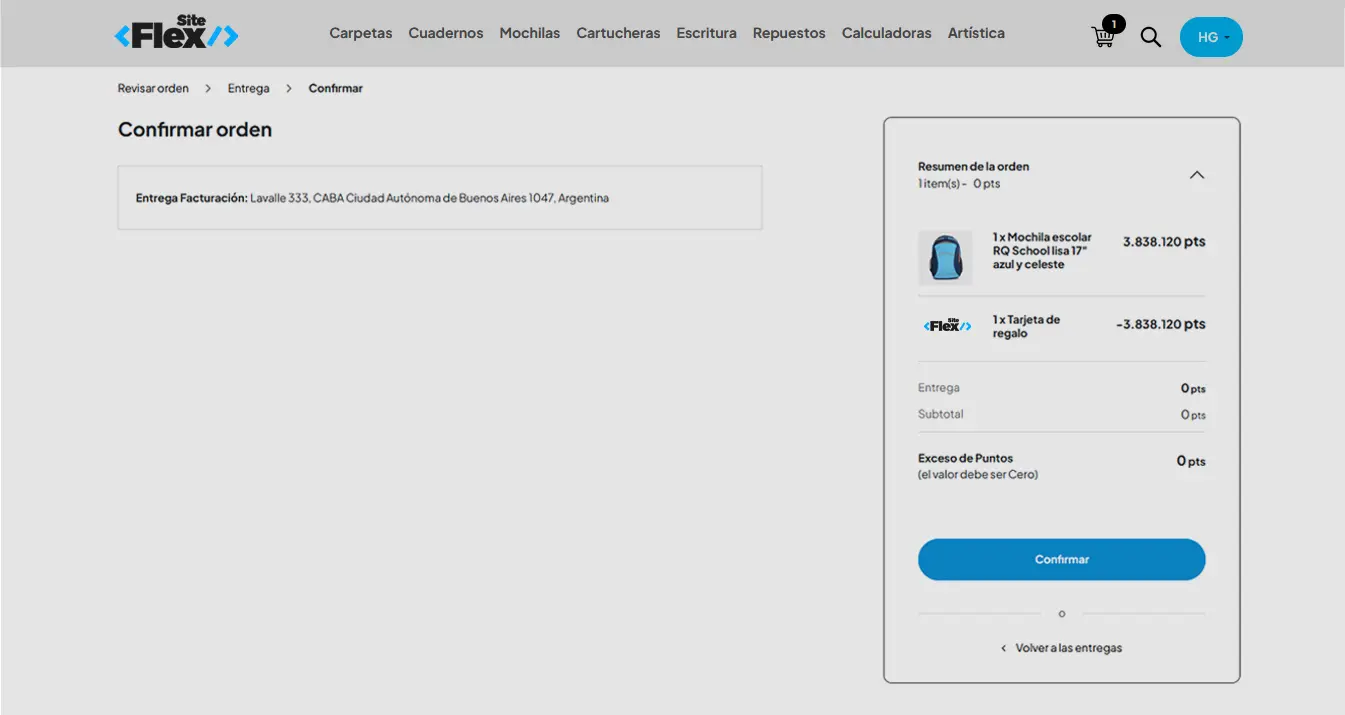Viewport: 1345px width, 715px height.
Task: Navigate to the Escritura section
Action: [x=706, y=33]
